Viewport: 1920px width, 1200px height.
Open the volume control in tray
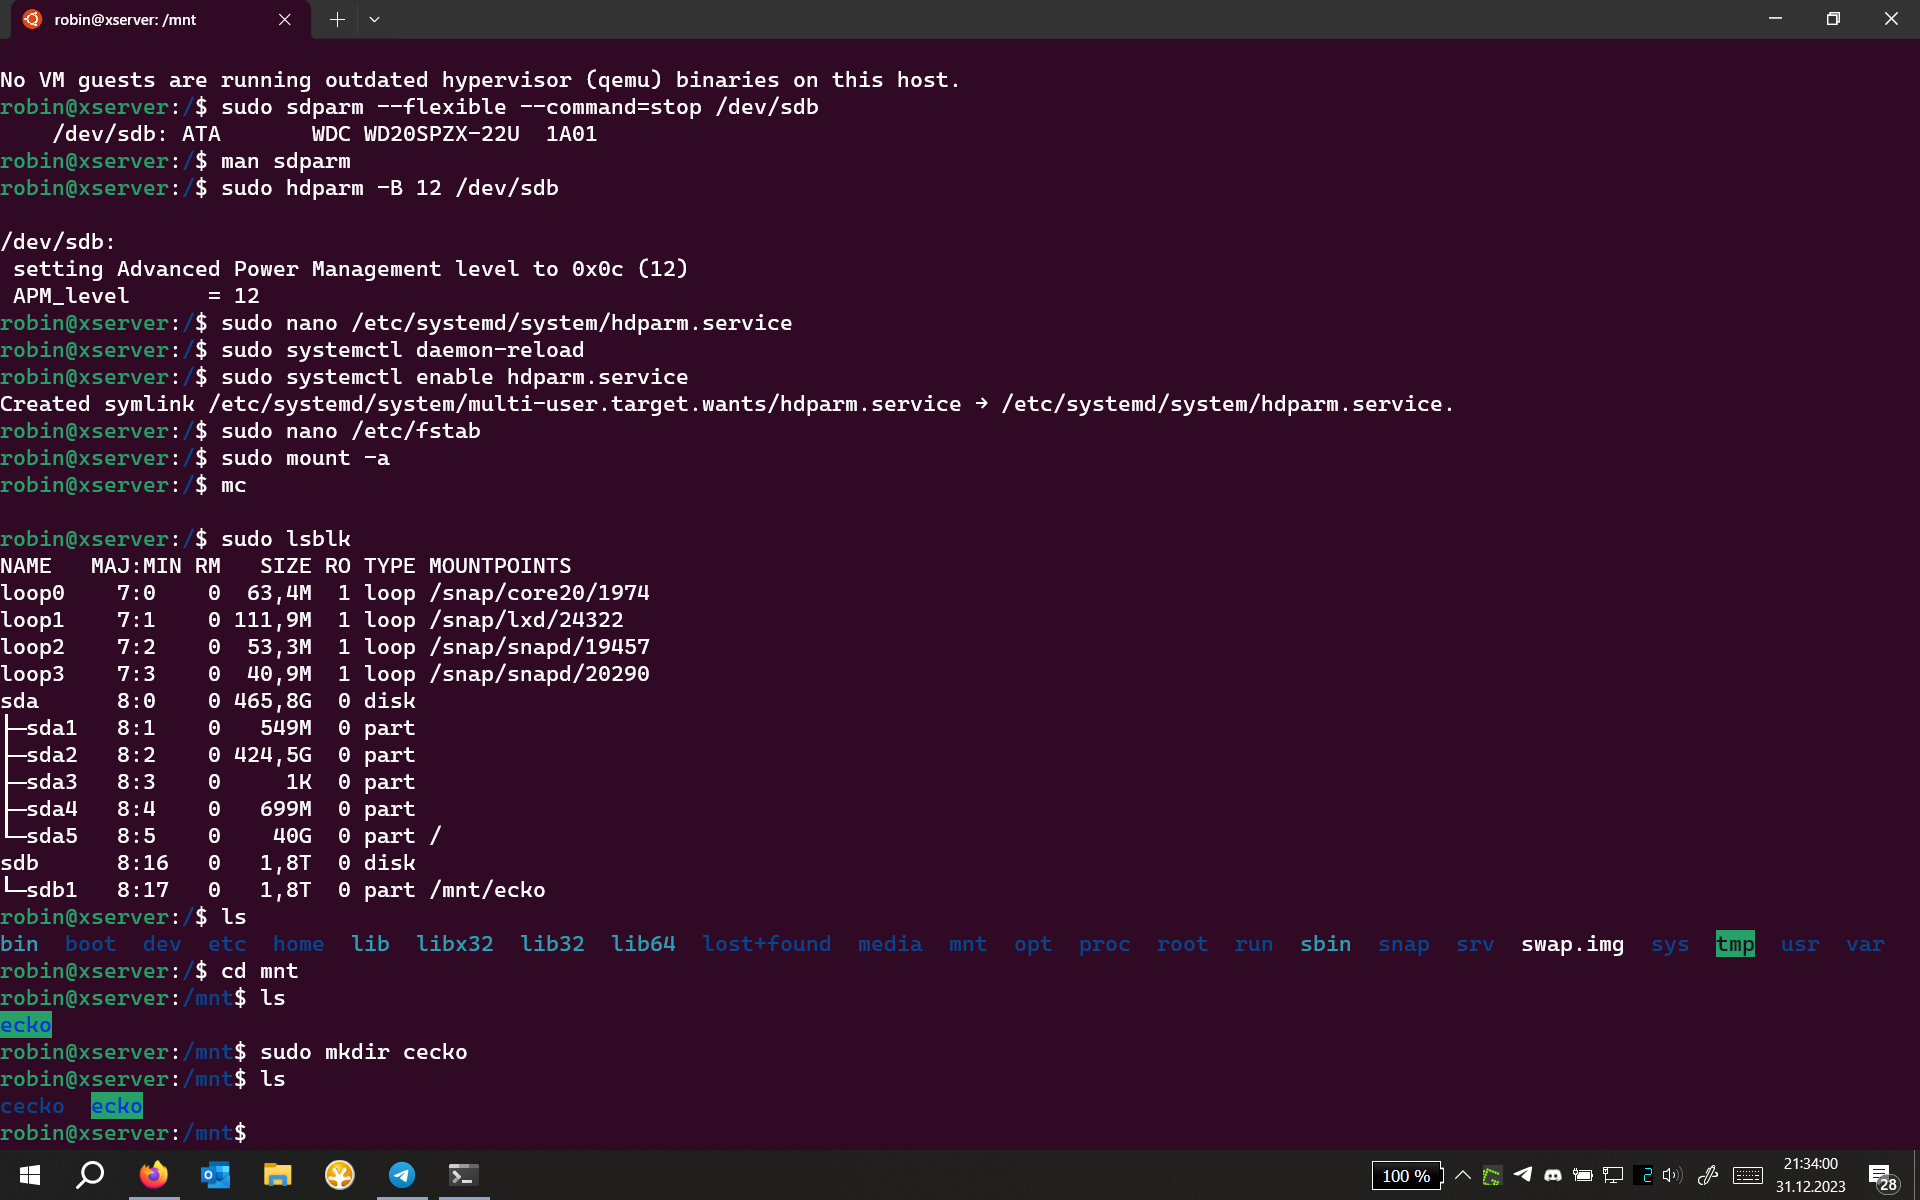click(x=1672, y=1175)
